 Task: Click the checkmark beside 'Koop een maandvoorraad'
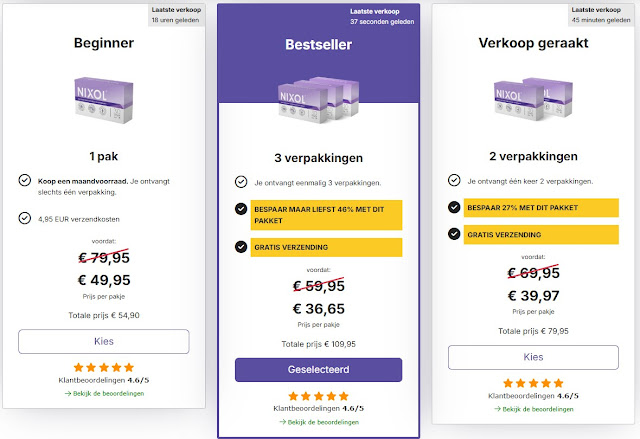[x=25, y=180]
